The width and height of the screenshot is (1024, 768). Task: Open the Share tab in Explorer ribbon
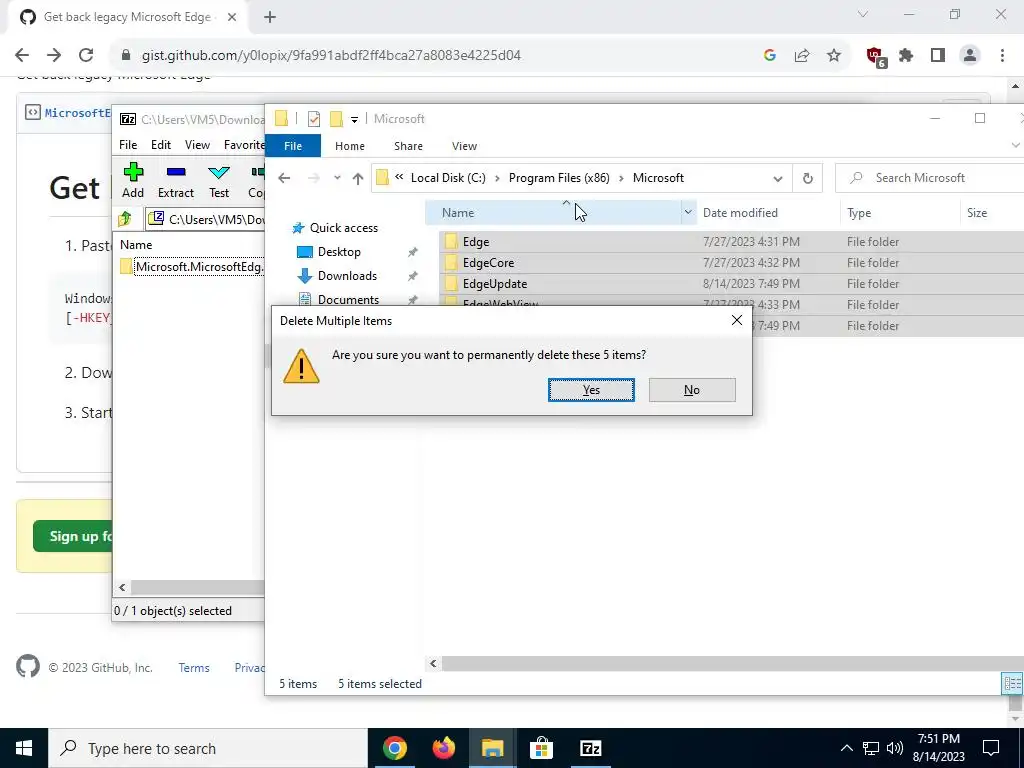pyautogui.click(x=408, y=146)
